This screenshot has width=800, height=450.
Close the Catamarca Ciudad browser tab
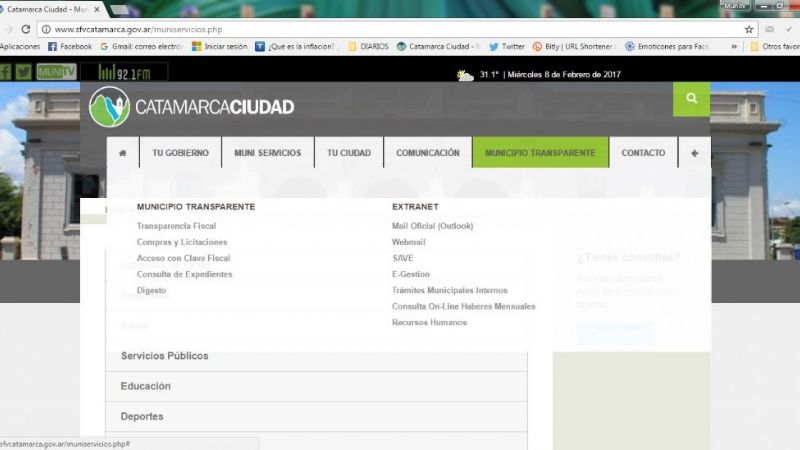coord(96,9)
